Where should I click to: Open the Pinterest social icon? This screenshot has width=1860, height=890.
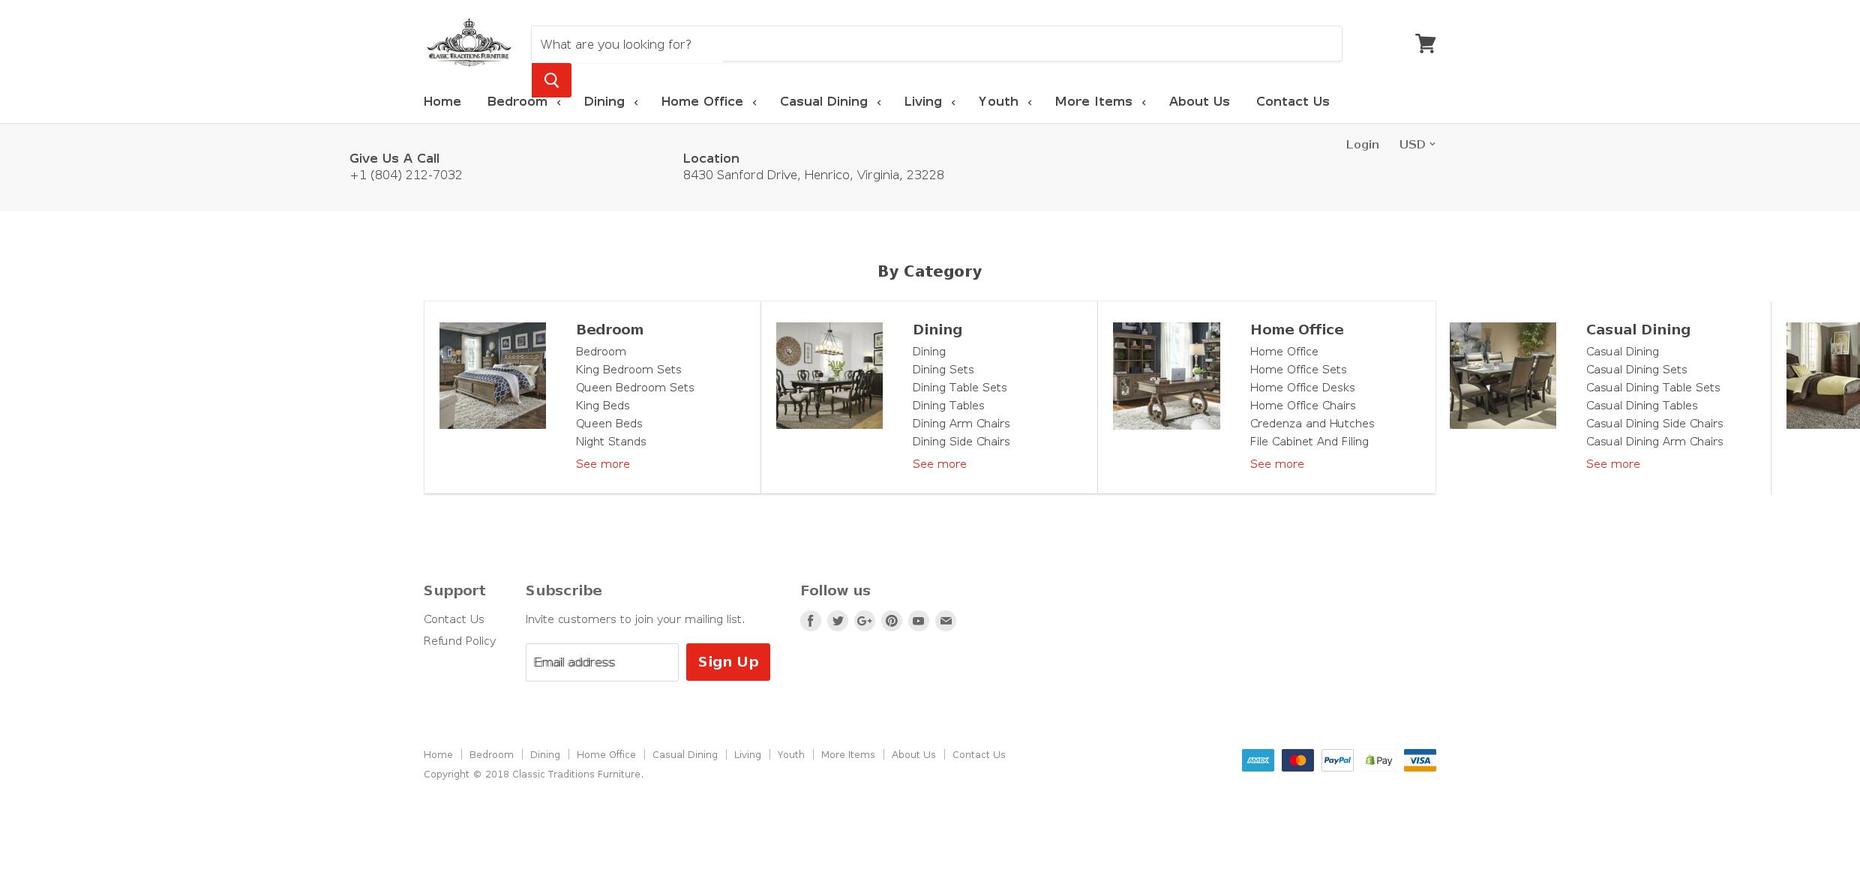tap(891, 621)
